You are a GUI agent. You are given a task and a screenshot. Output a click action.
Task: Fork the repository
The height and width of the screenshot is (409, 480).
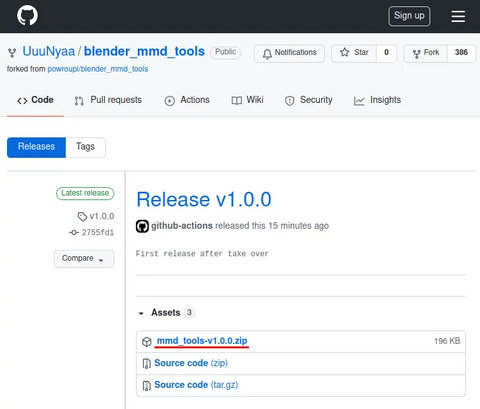tap(426, 53)
